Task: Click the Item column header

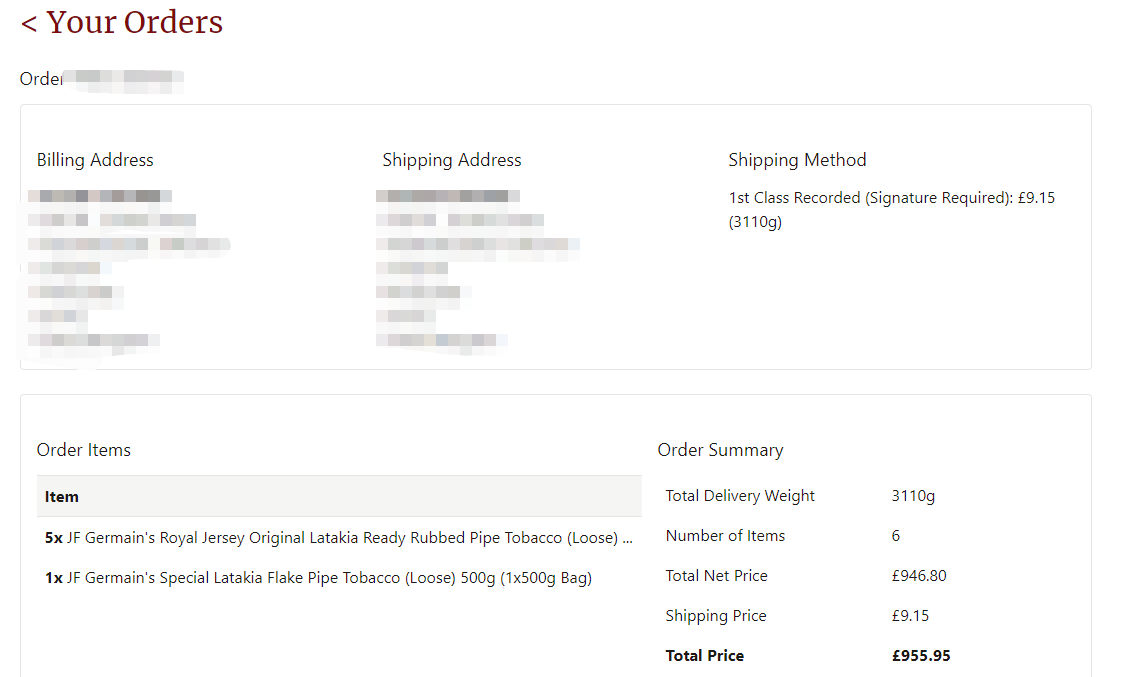Action: point(62,496)
